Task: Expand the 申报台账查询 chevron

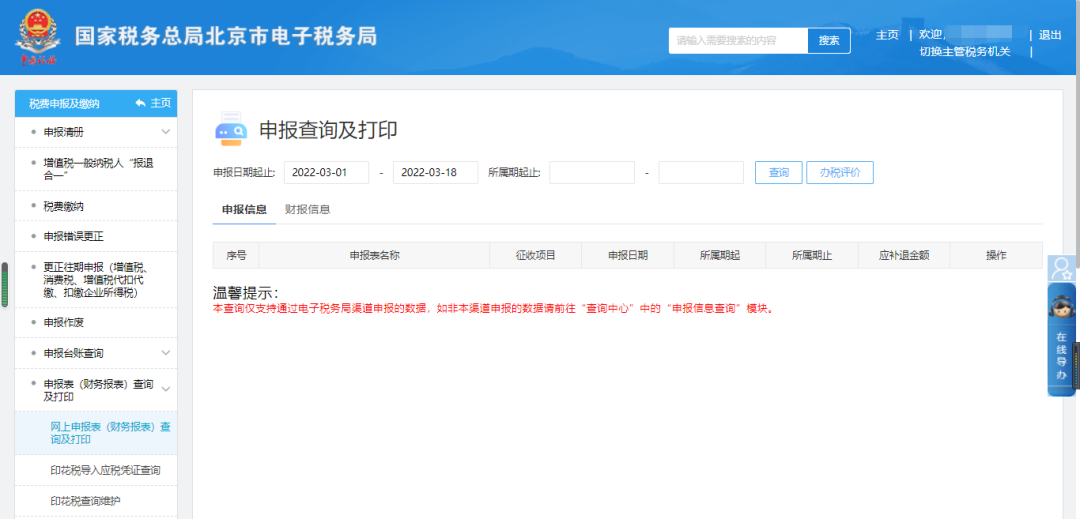Action: 166,352
